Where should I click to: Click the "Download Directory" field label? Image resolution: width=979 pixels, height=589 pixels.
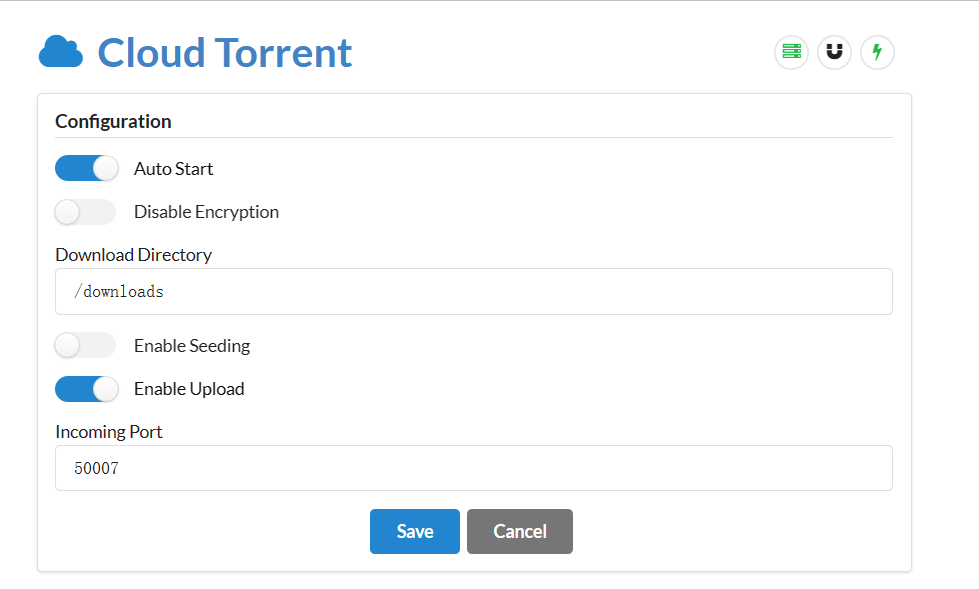(x=133, y=255)
